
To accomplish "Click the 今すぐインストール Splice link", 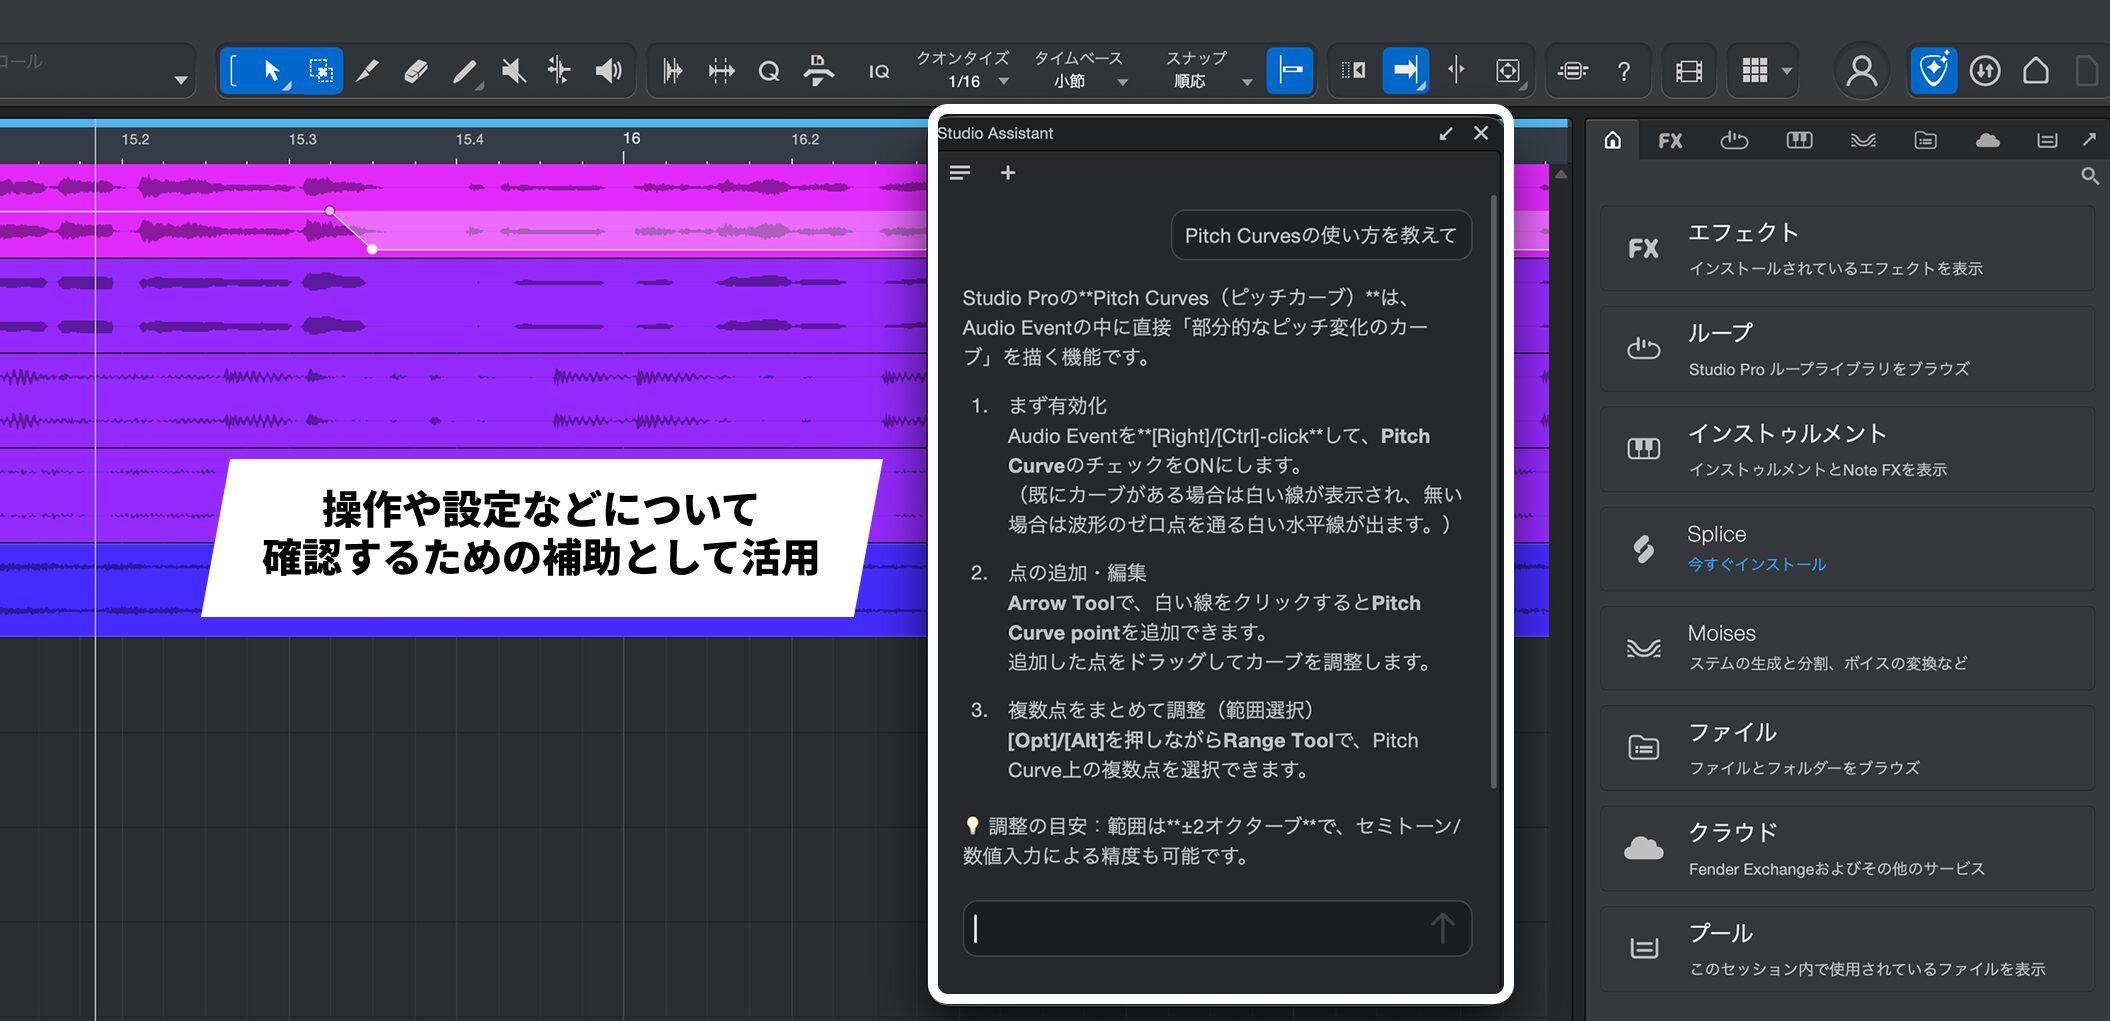I will (x=1757, y=565).
